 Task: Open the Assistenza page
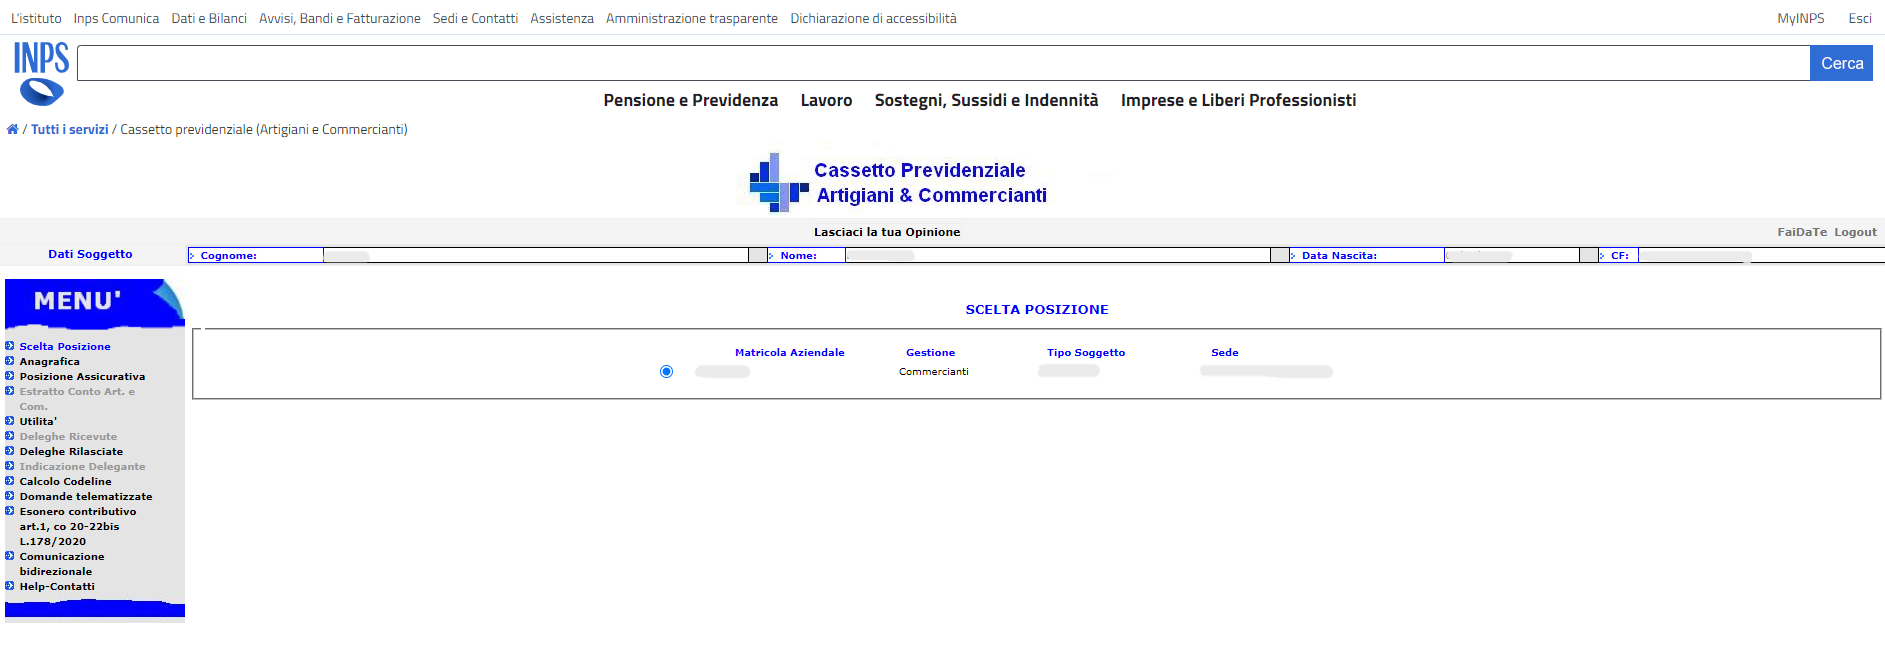562,18
